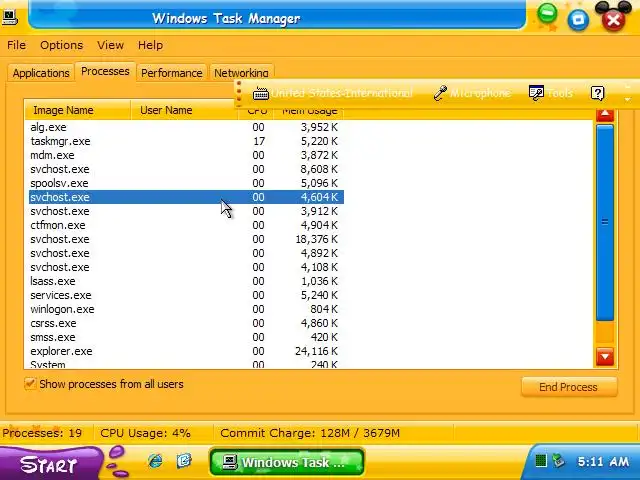Select svchost.exe using 4,108 K

point(186,267)
